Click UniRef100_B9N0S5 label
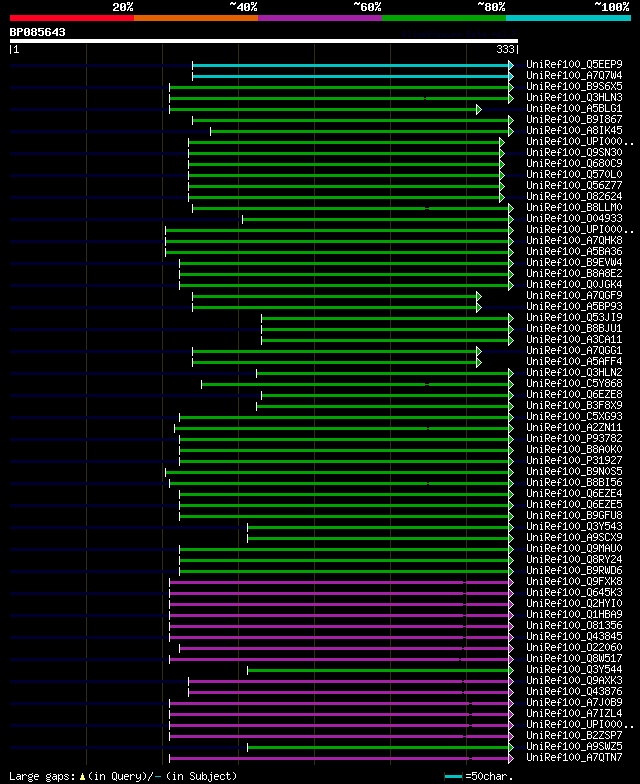This screenshot has width=640, height=784. [574, 472]
